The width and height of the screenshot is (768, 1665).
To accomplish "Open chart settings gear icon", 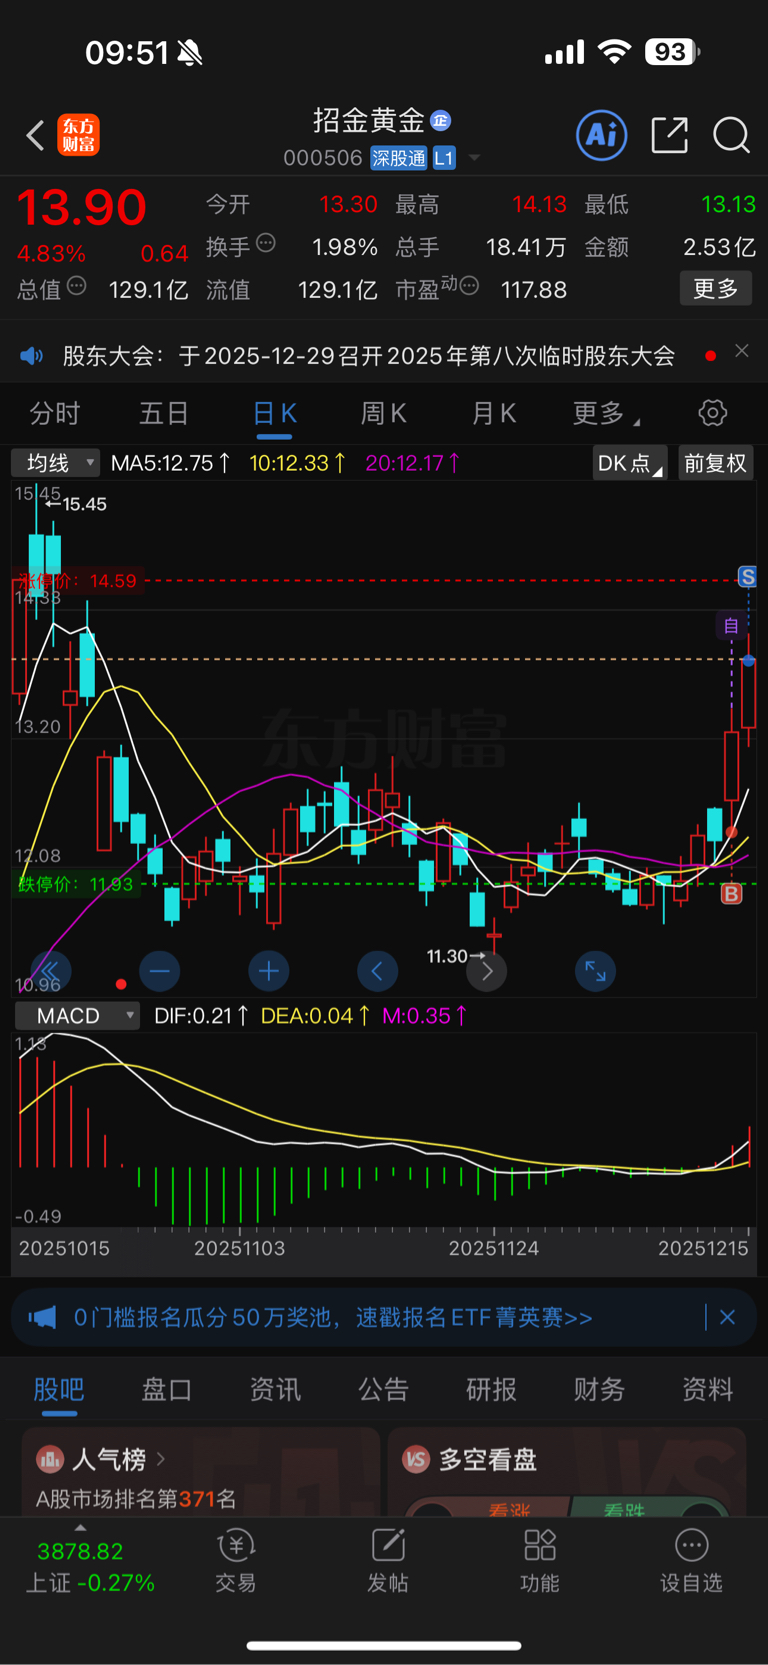I will [x=712, y=413].
